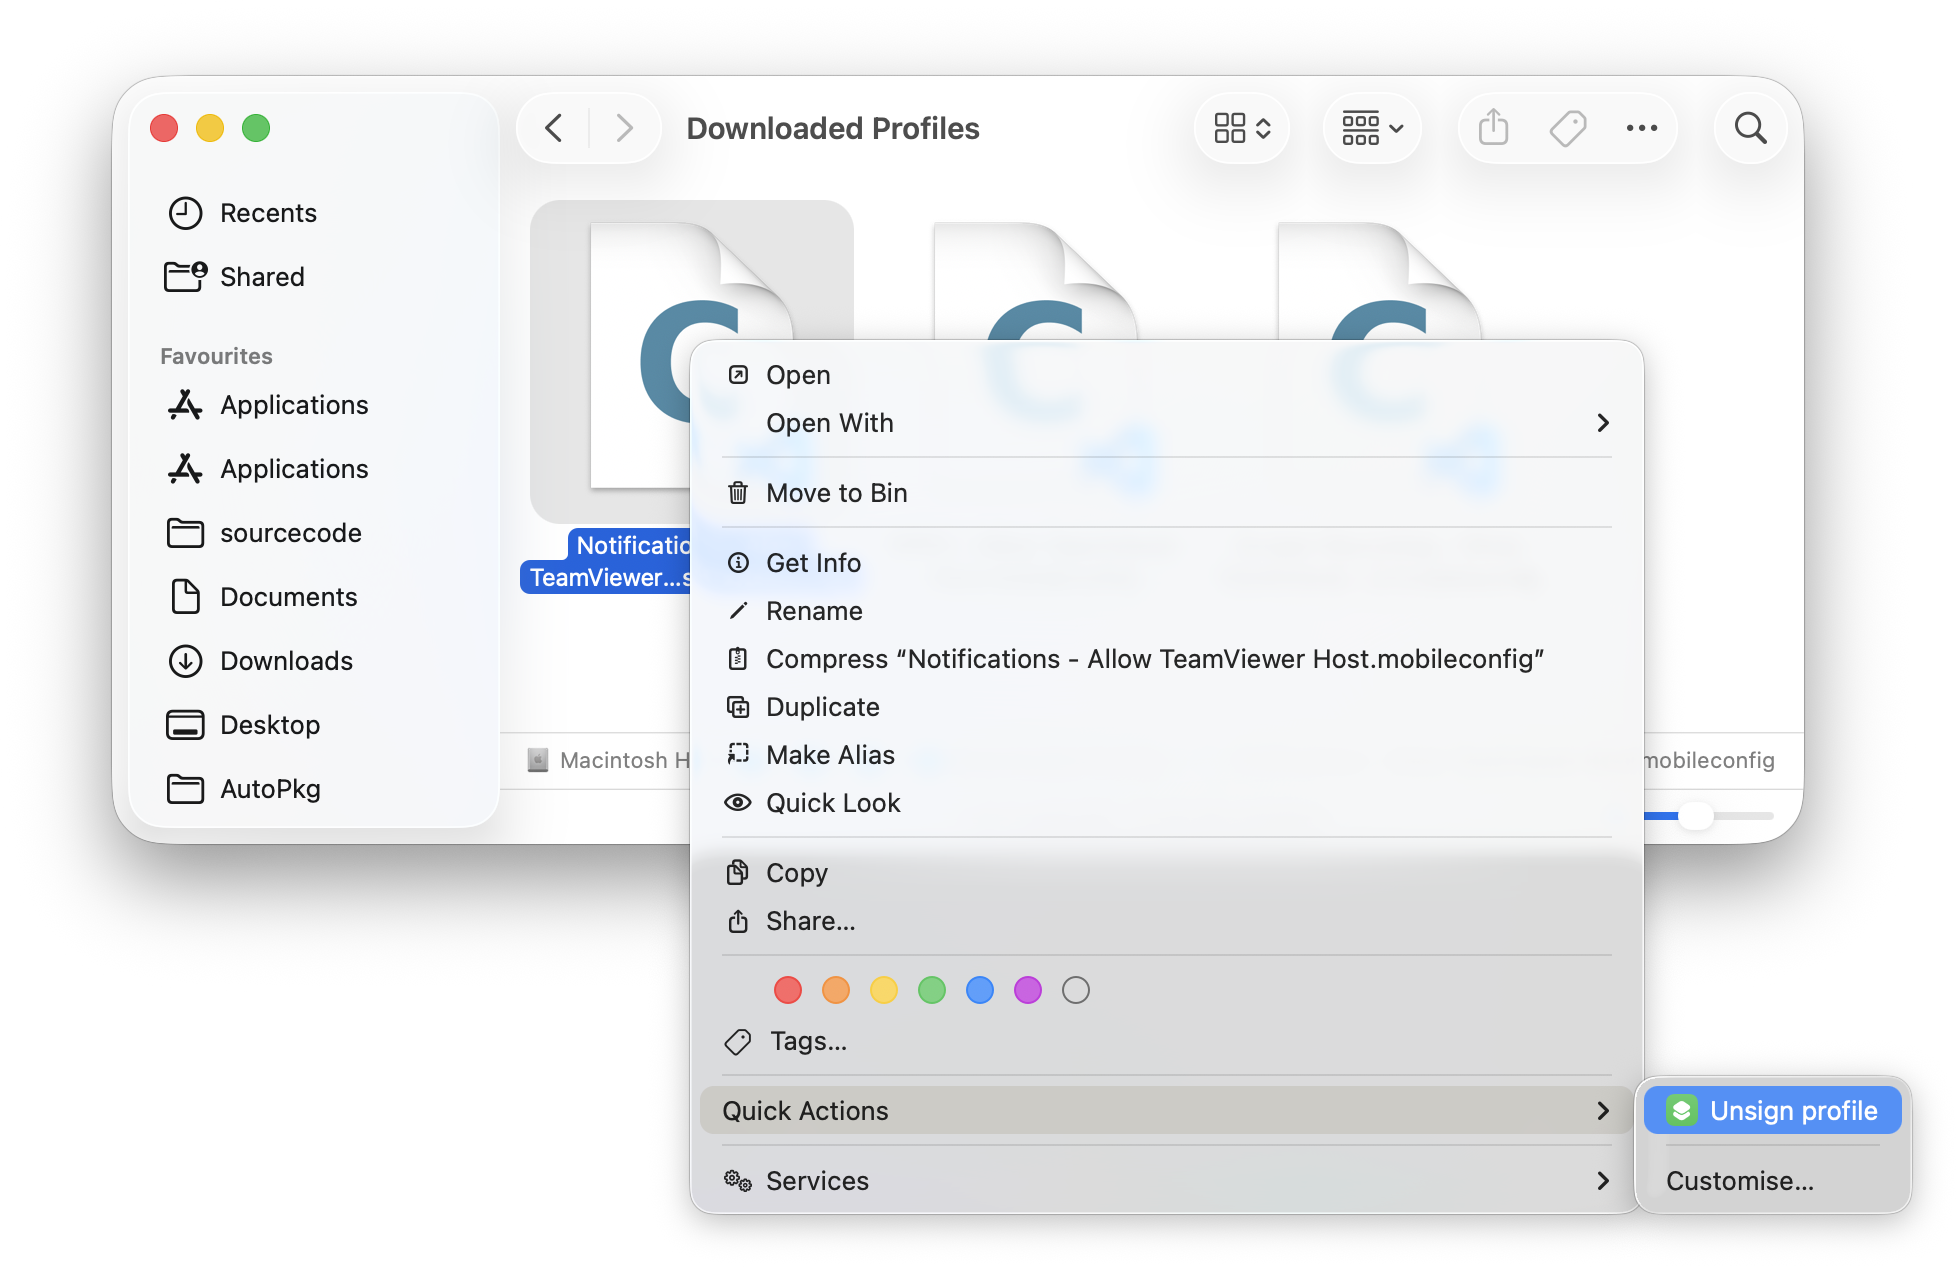Select Get Info from the context menu

[812, 562]
